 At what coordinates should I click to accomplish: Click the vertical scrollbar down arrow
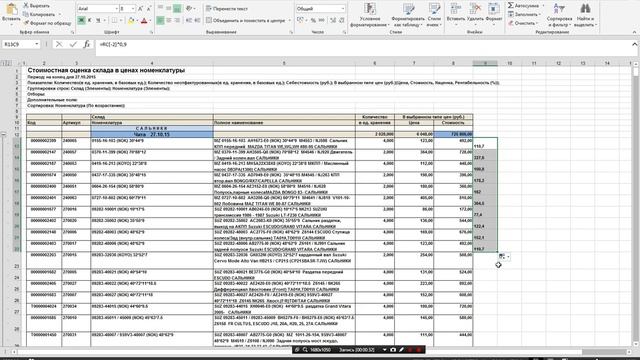(x=636, y=344)
